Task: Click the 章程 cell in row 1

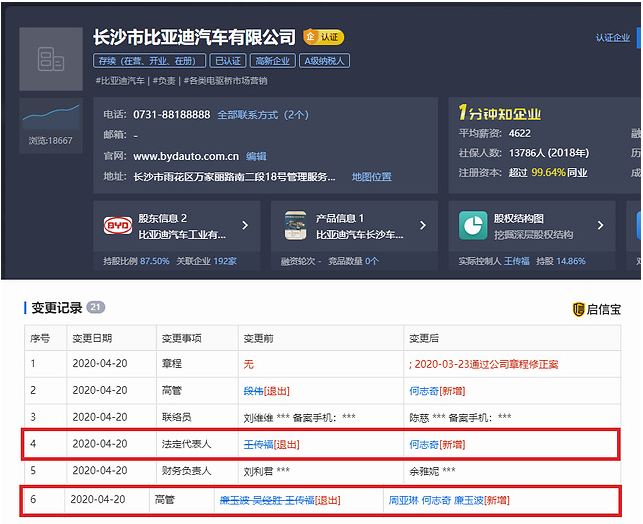Action: pos(172,364)
